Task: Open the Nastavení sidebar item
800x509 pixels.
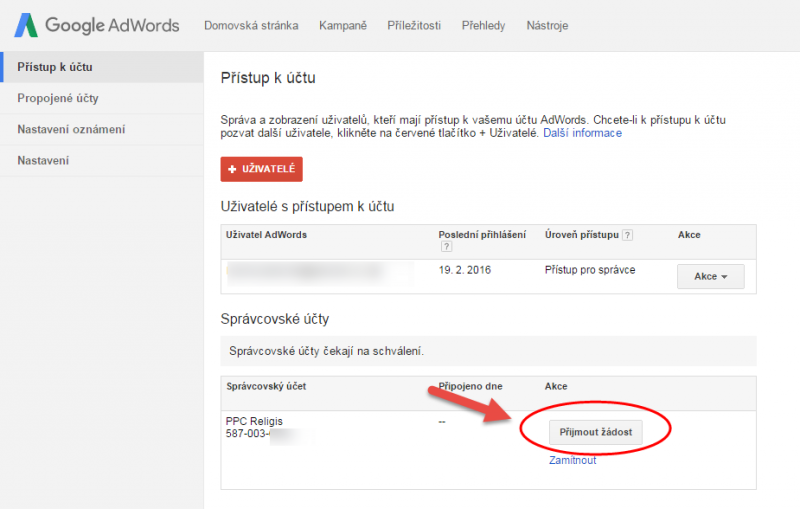Action: (102, 161)
